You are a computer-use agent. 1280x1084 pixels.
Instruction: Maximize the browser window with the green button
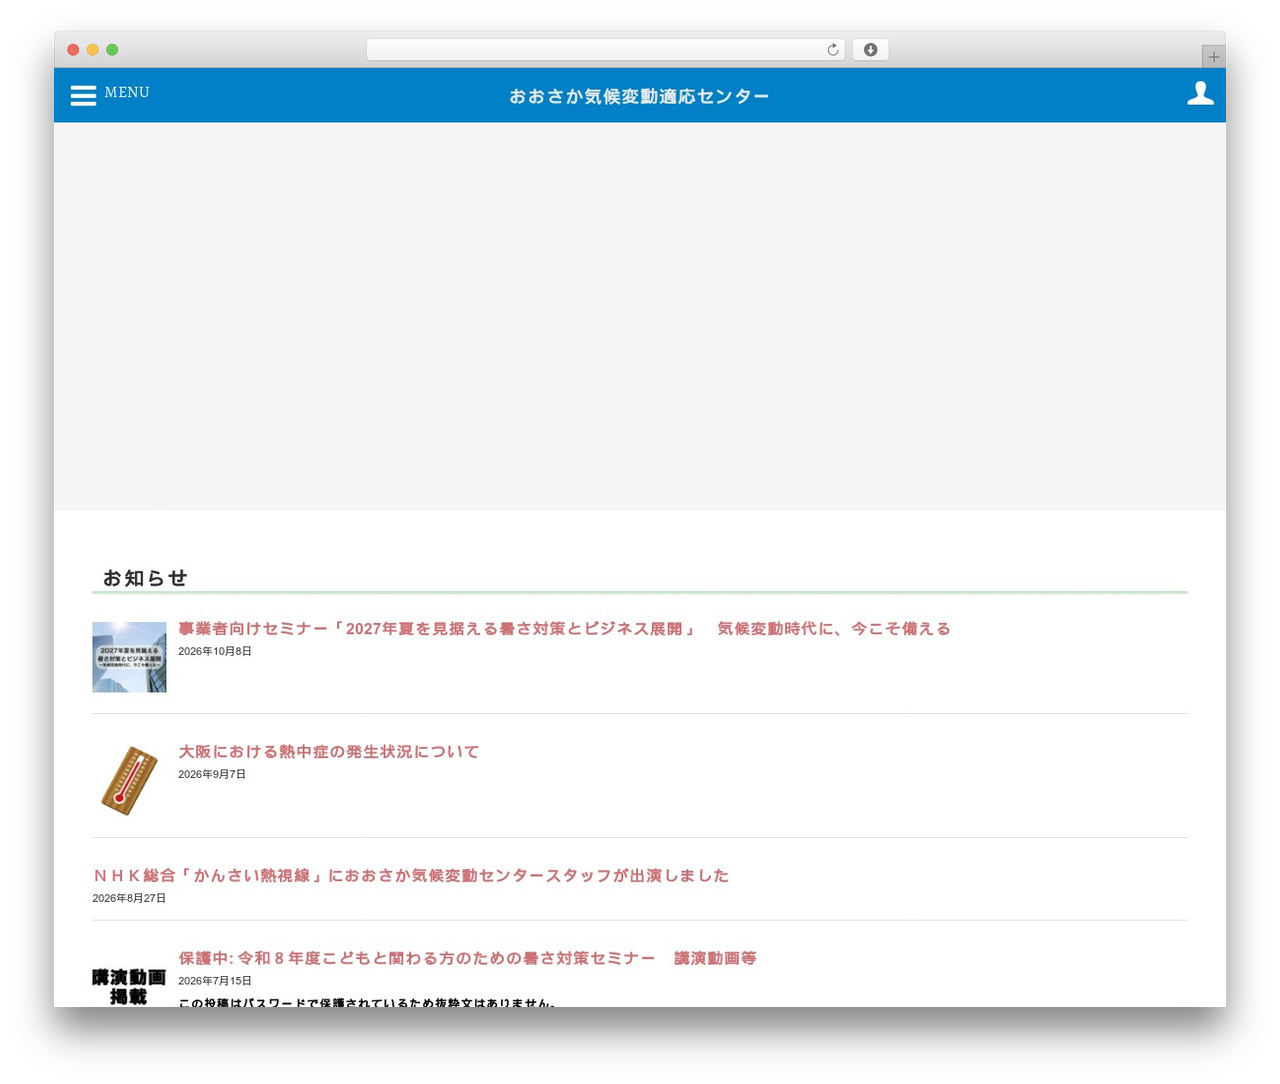click(x=112, y=50)
